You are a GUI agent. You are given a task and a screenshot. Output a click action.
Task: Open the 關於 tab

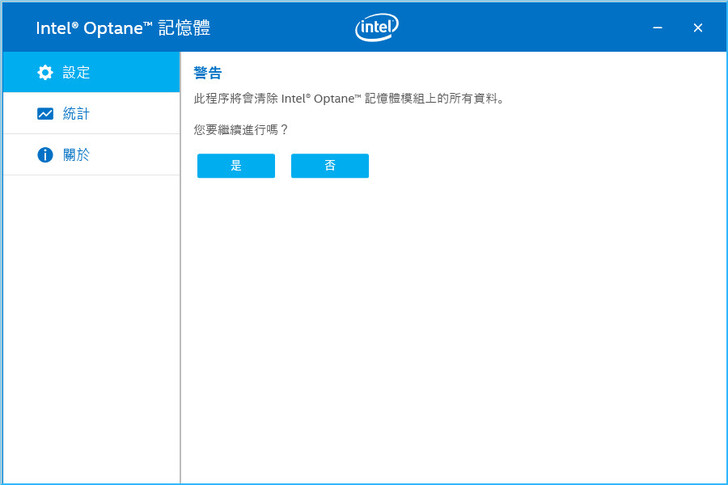click(76, 155)
